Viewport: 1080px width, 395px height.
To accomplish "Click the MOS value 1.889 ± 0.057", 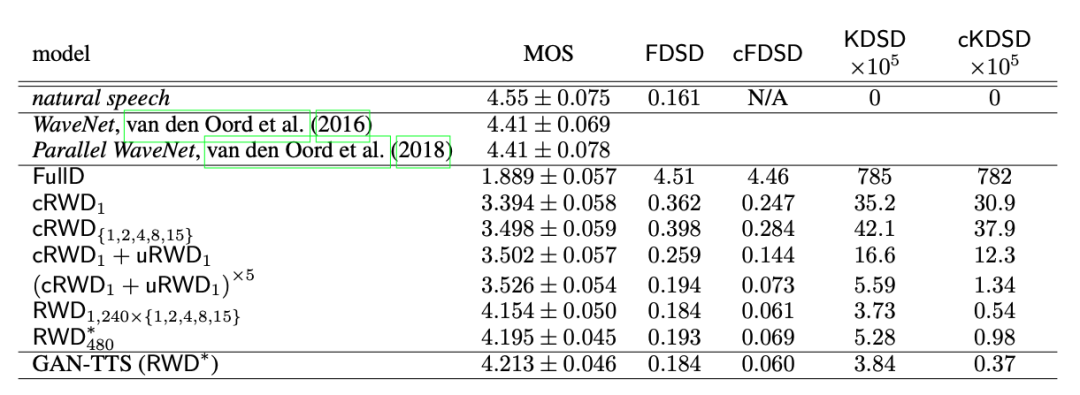I will (548, 177).
